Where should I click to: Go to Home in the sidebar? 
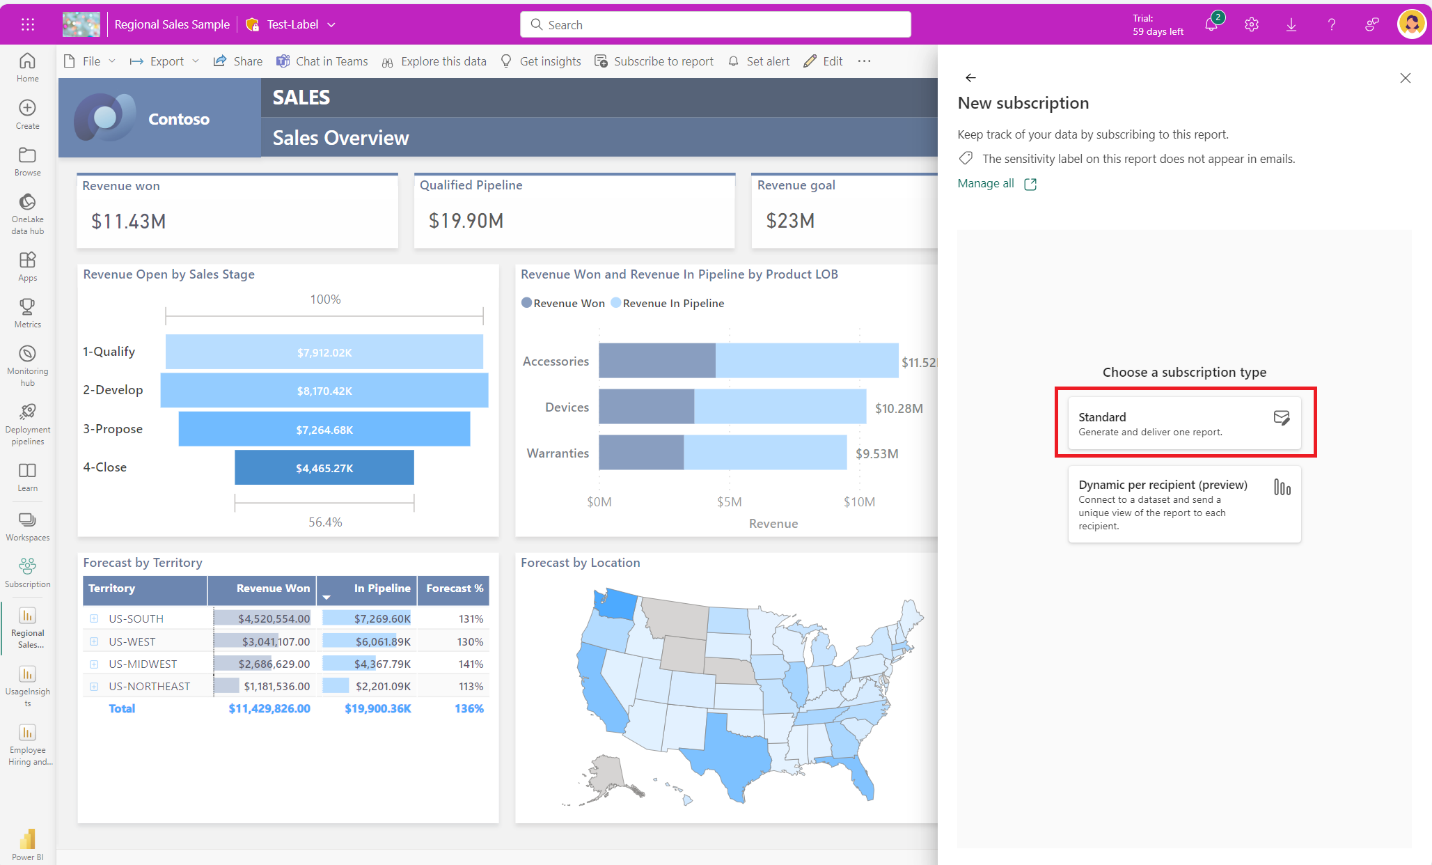(x=27, y=67)
